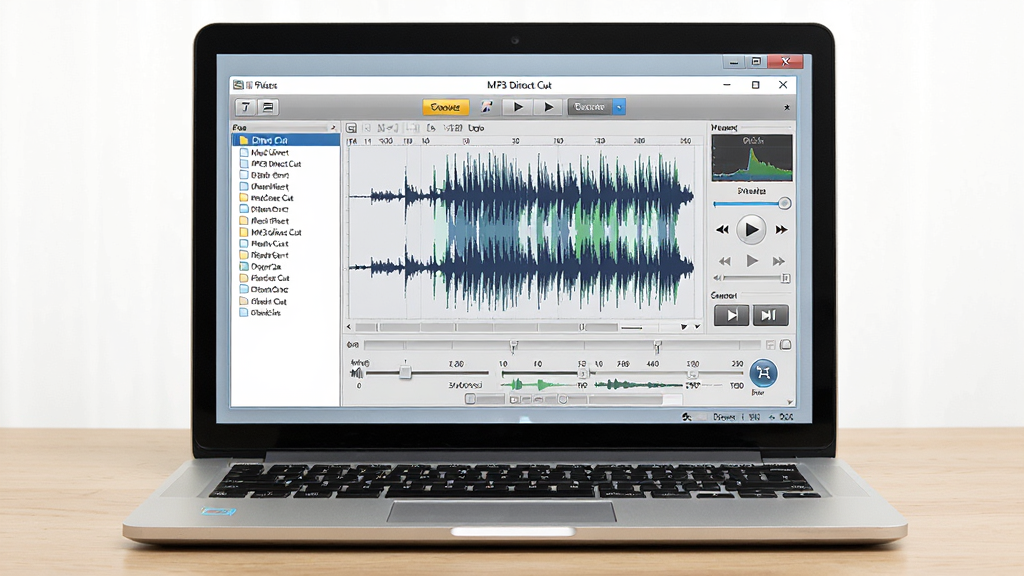Click the rounded square icon at the marker track's end
The image size is (1024, 576).
[786, 345]
